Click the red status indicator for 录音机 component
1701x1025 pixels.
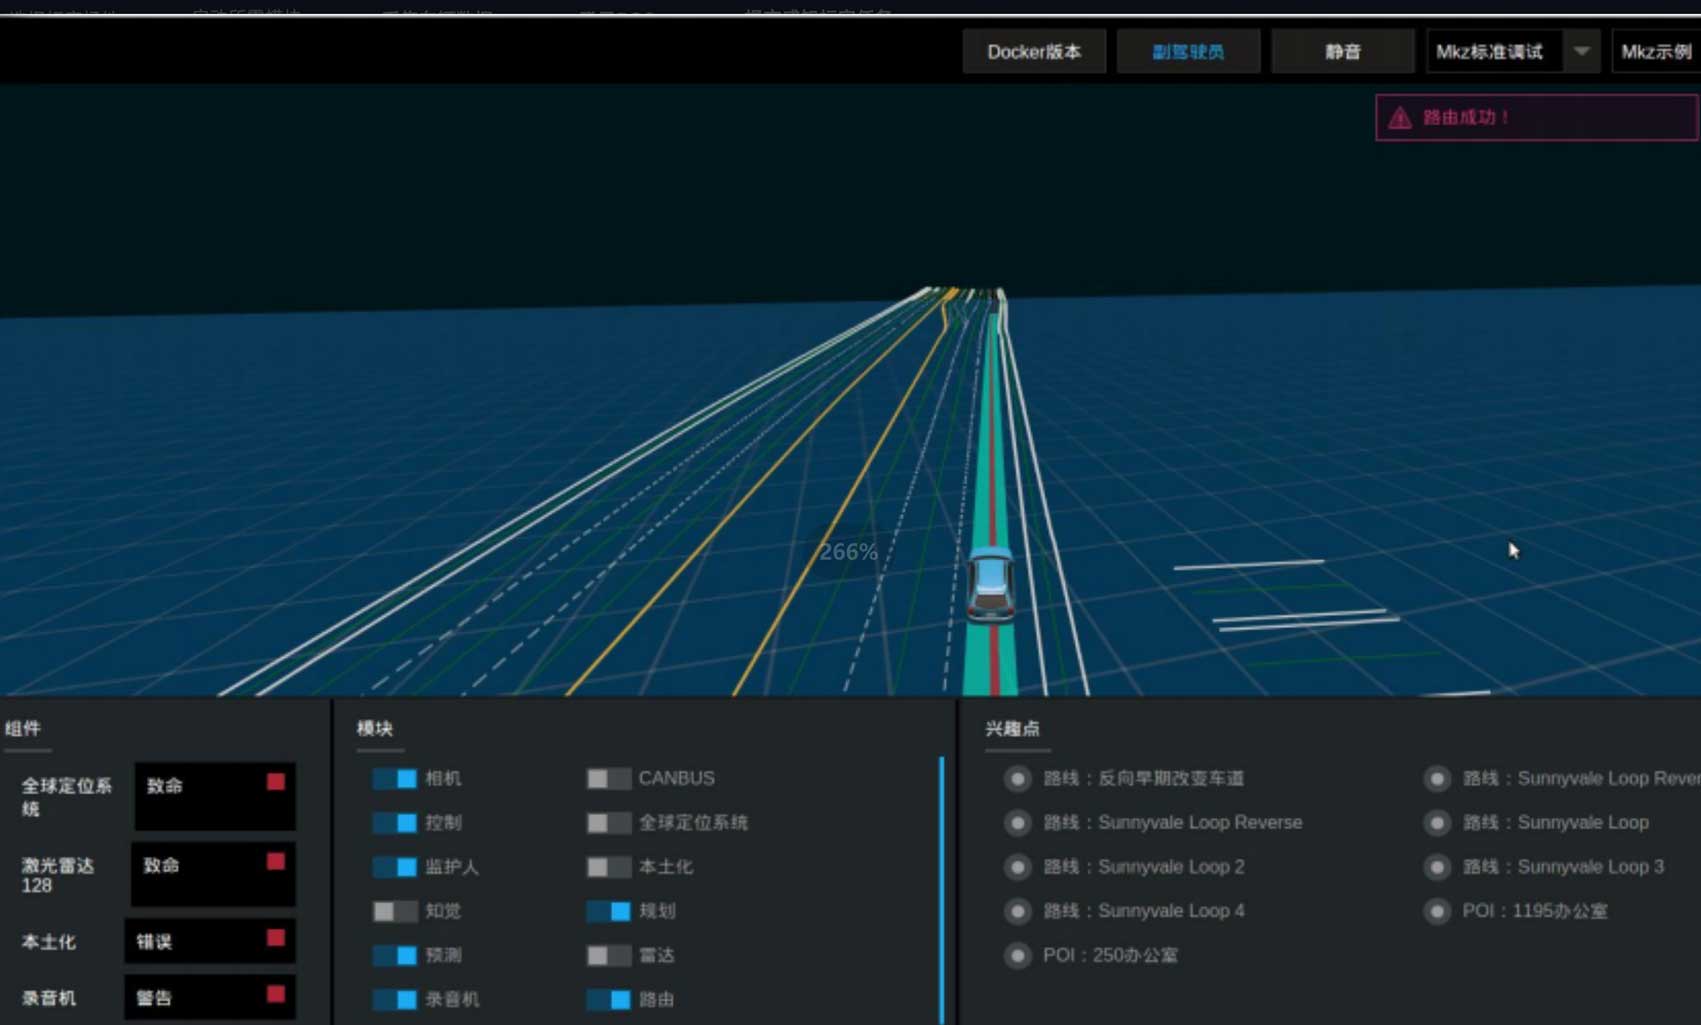[x=275, y=994]
